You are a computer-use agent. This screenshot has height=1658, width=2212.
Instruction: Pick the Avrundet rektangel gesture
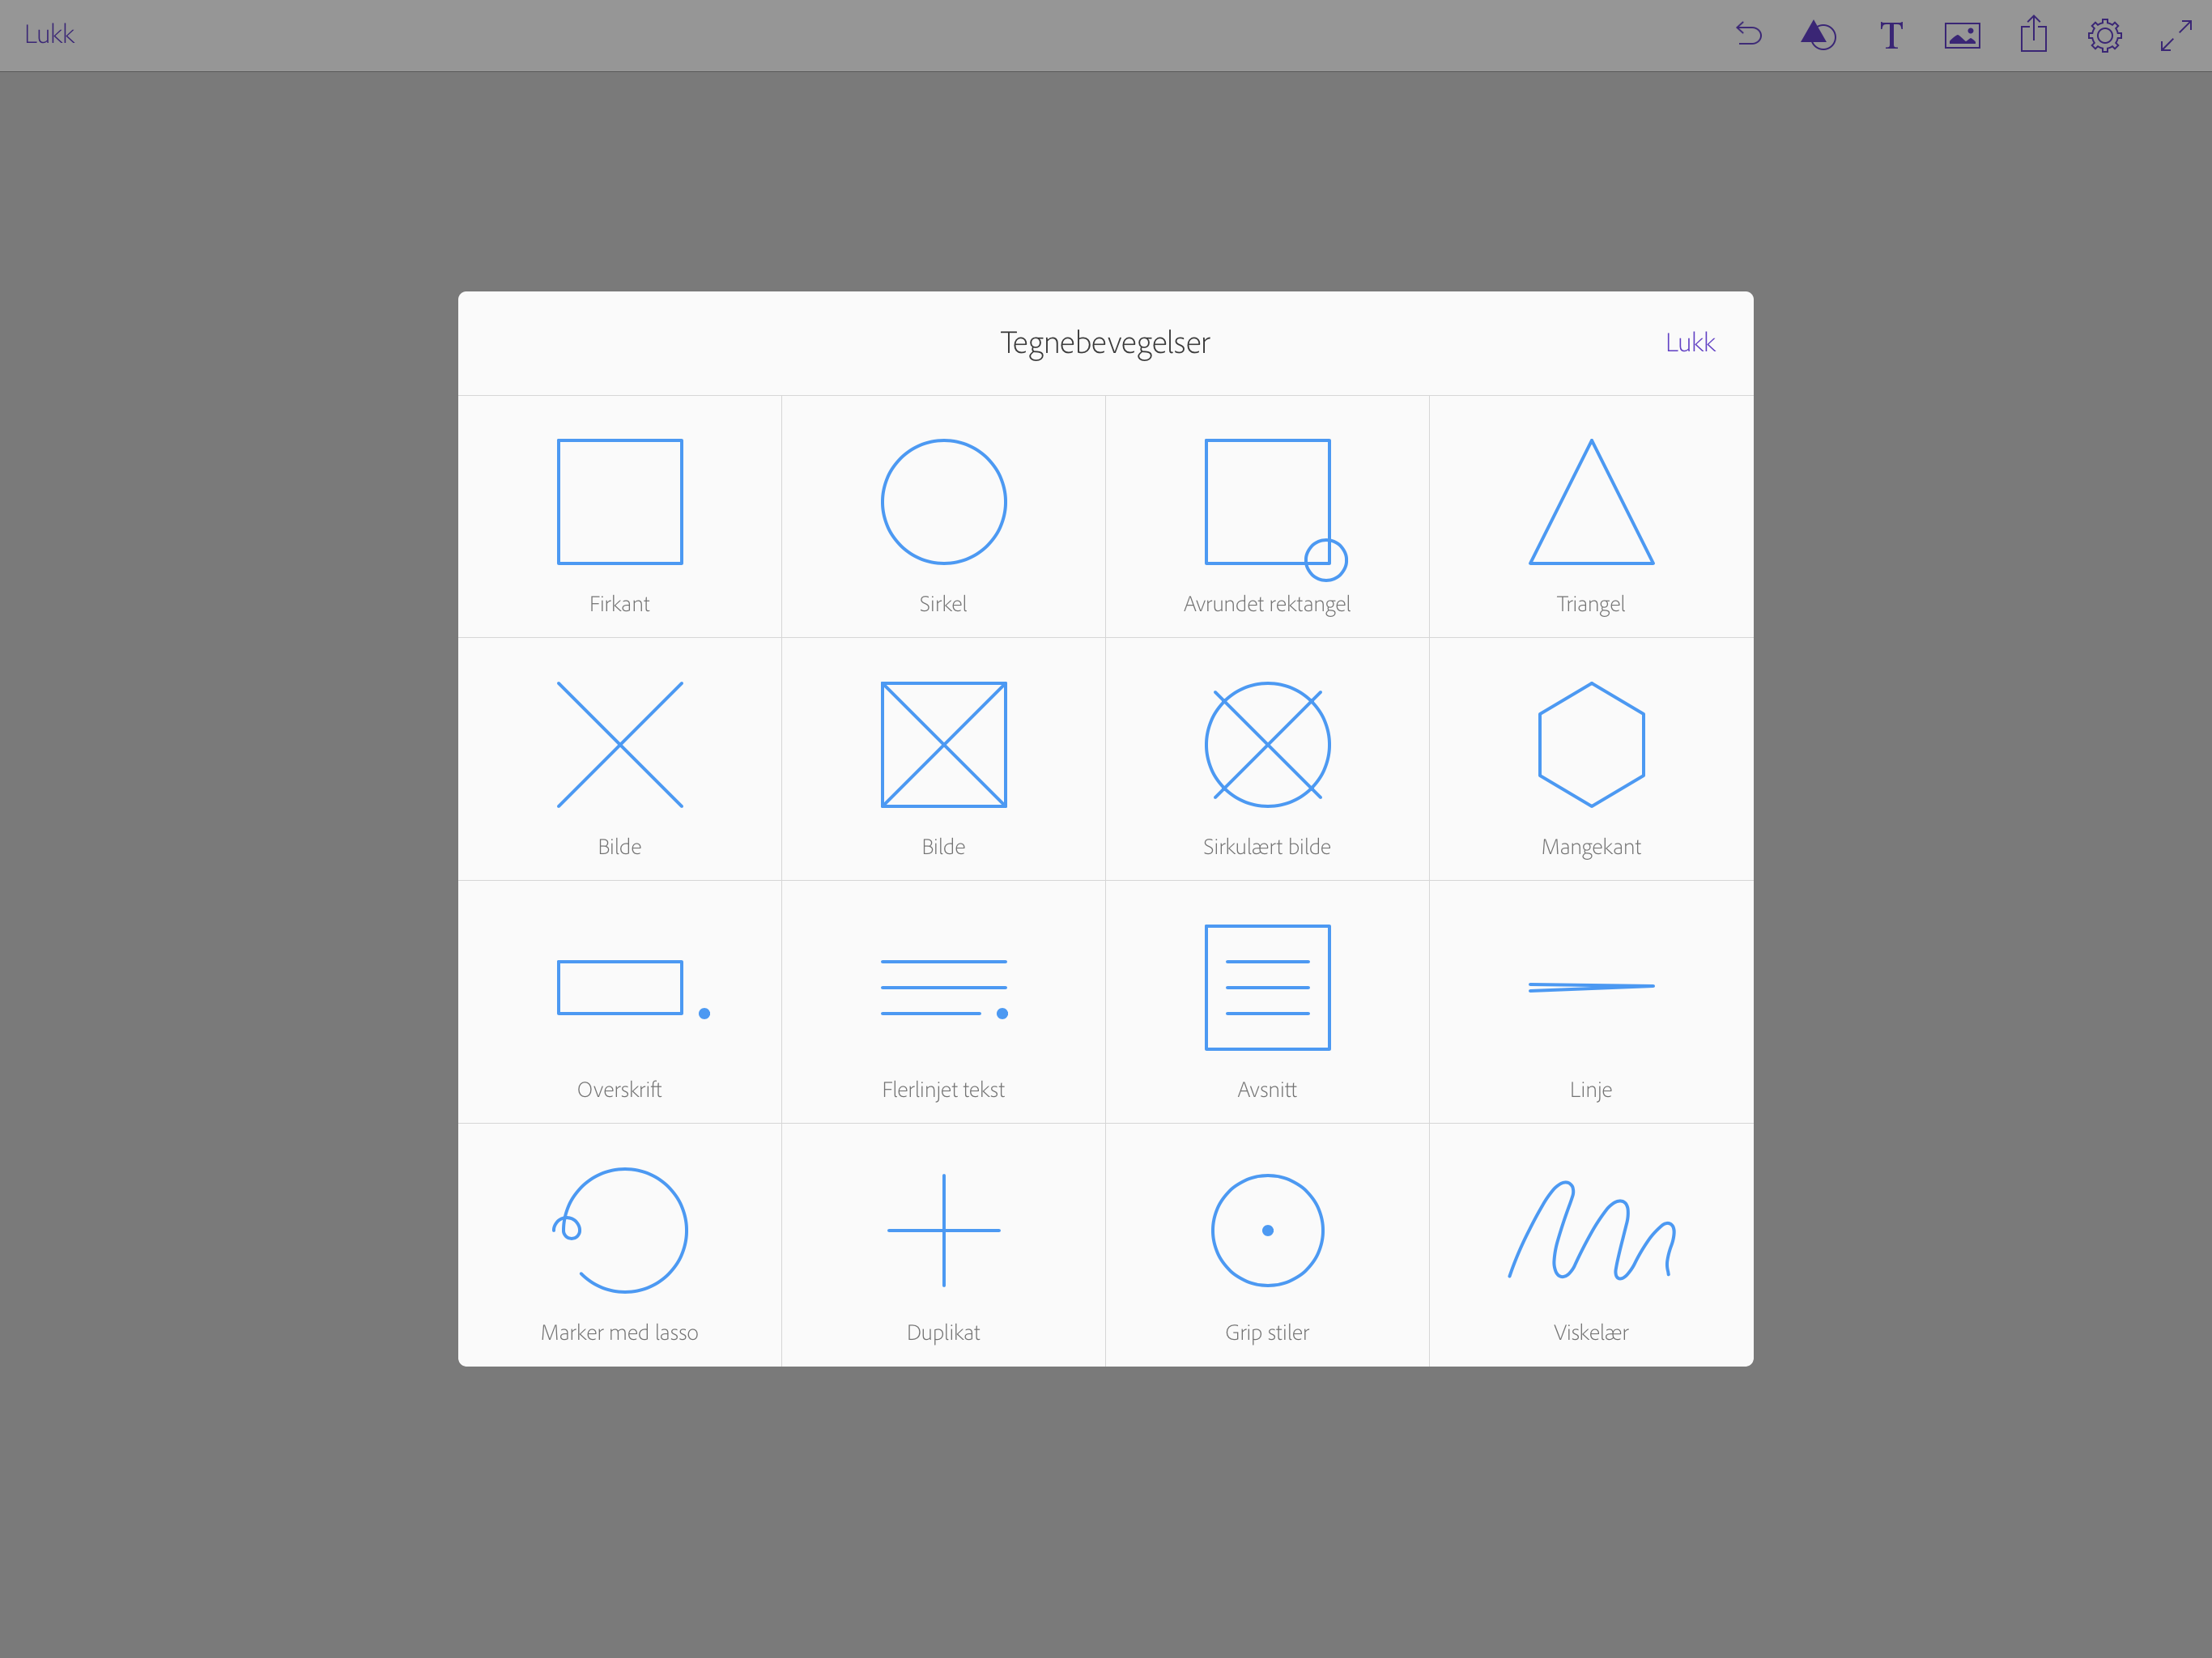pos(1267,517)
